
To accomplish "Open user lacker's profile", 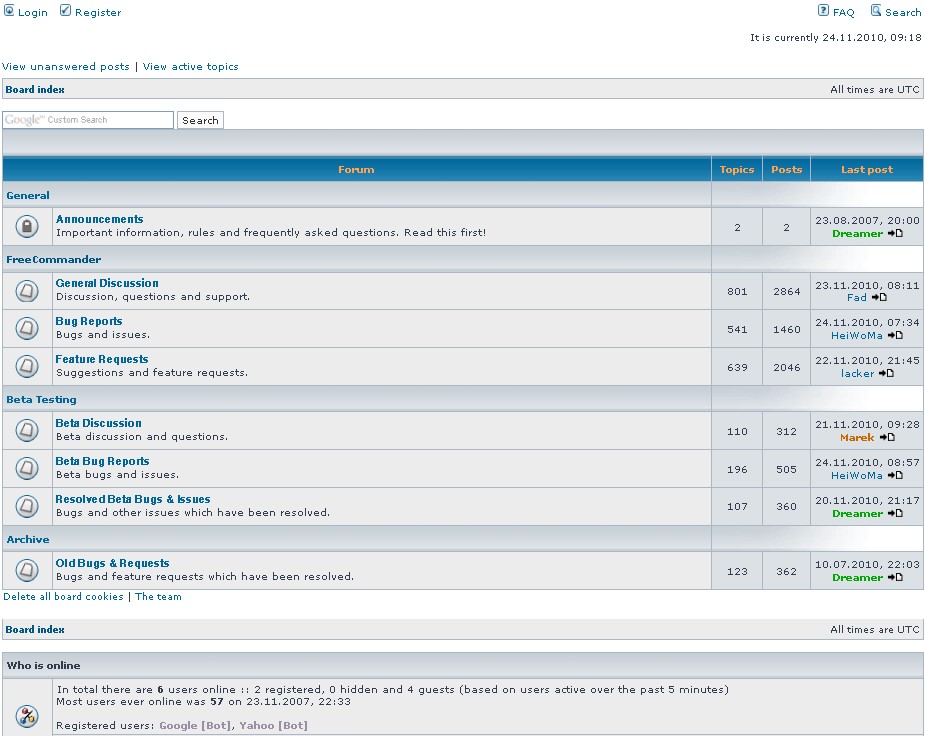I will [x=858, y=373].
